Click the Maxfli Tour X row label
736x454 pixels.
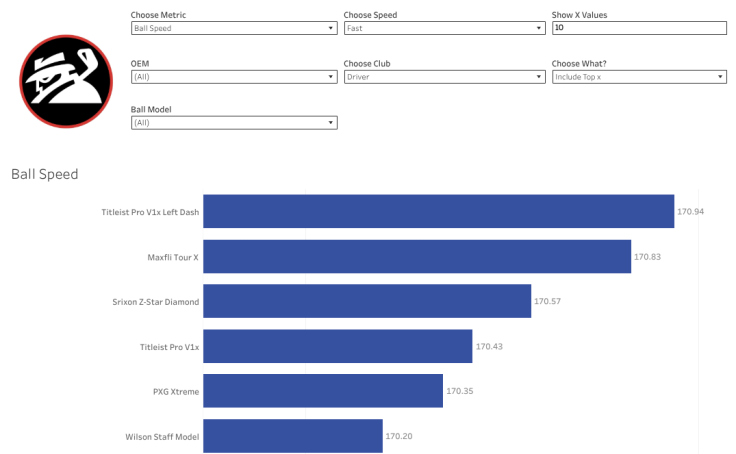pyautogui.click(x=173, y=257)
